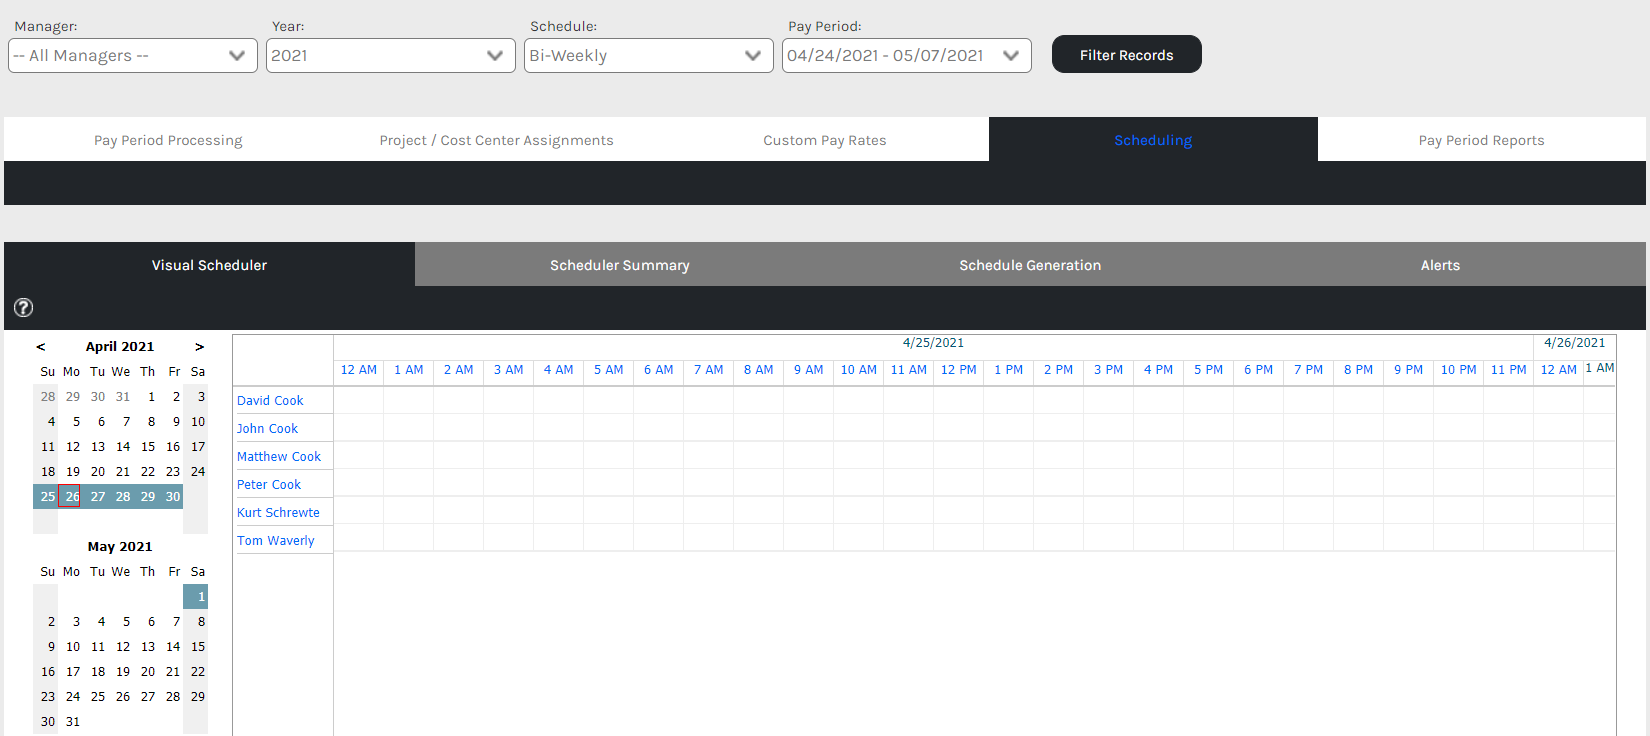
Task: Click the May 2021 month title
Action: [x=120, y=547]
